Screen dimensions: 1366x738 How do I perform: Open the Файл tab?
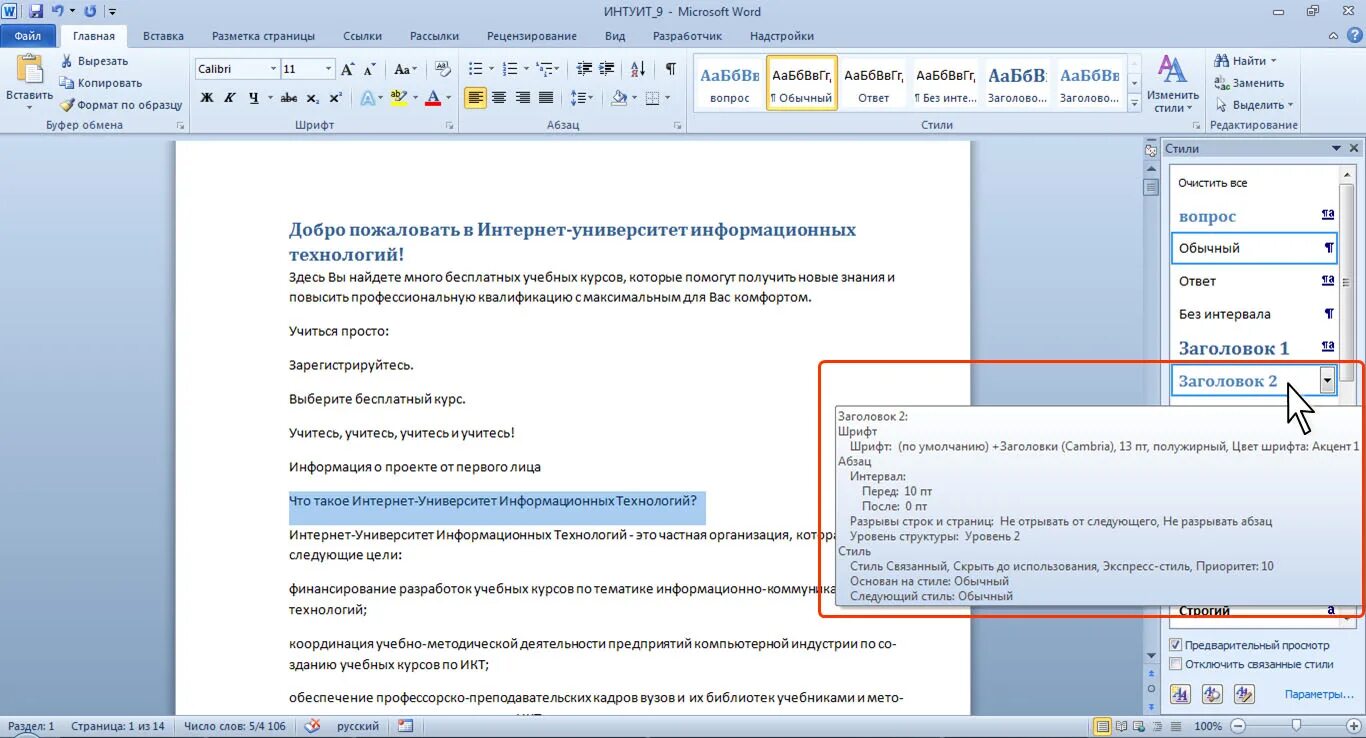click(28, 36)
